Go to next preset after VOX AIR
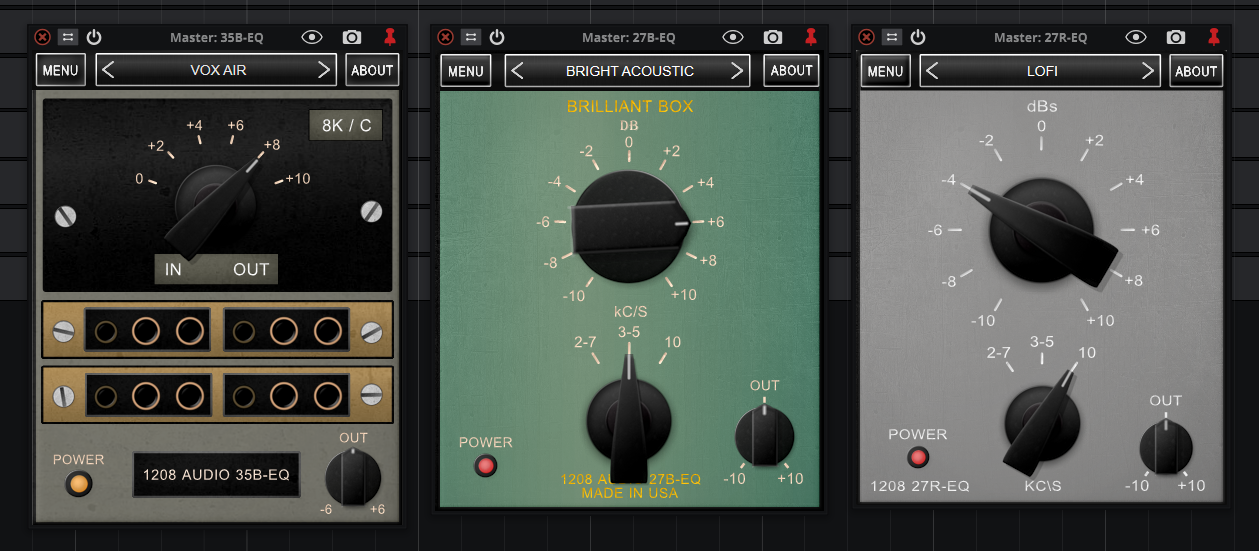The image size is (1259, 551). click(323, 70)
